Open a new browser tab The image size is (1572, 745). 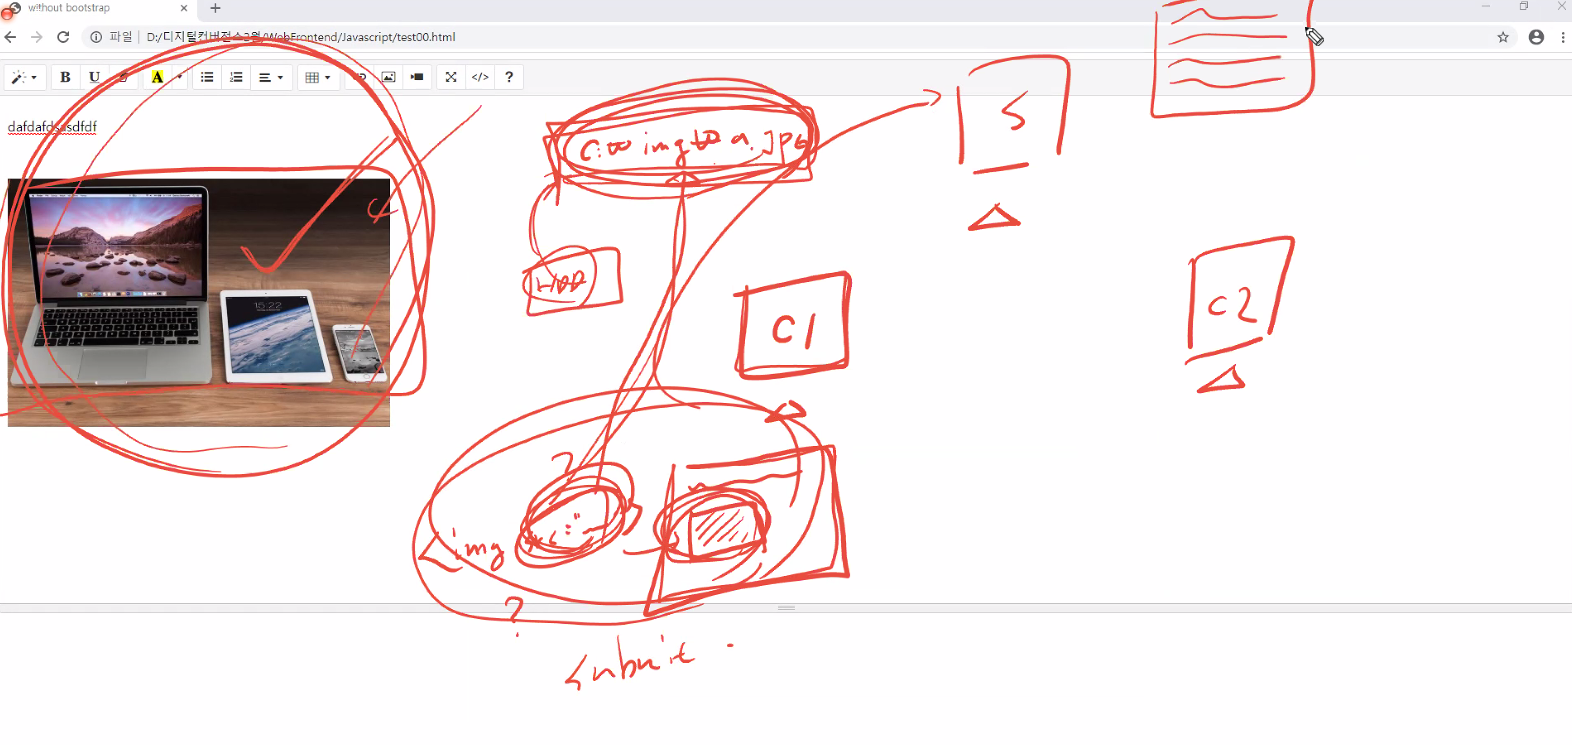pos(215,8)
